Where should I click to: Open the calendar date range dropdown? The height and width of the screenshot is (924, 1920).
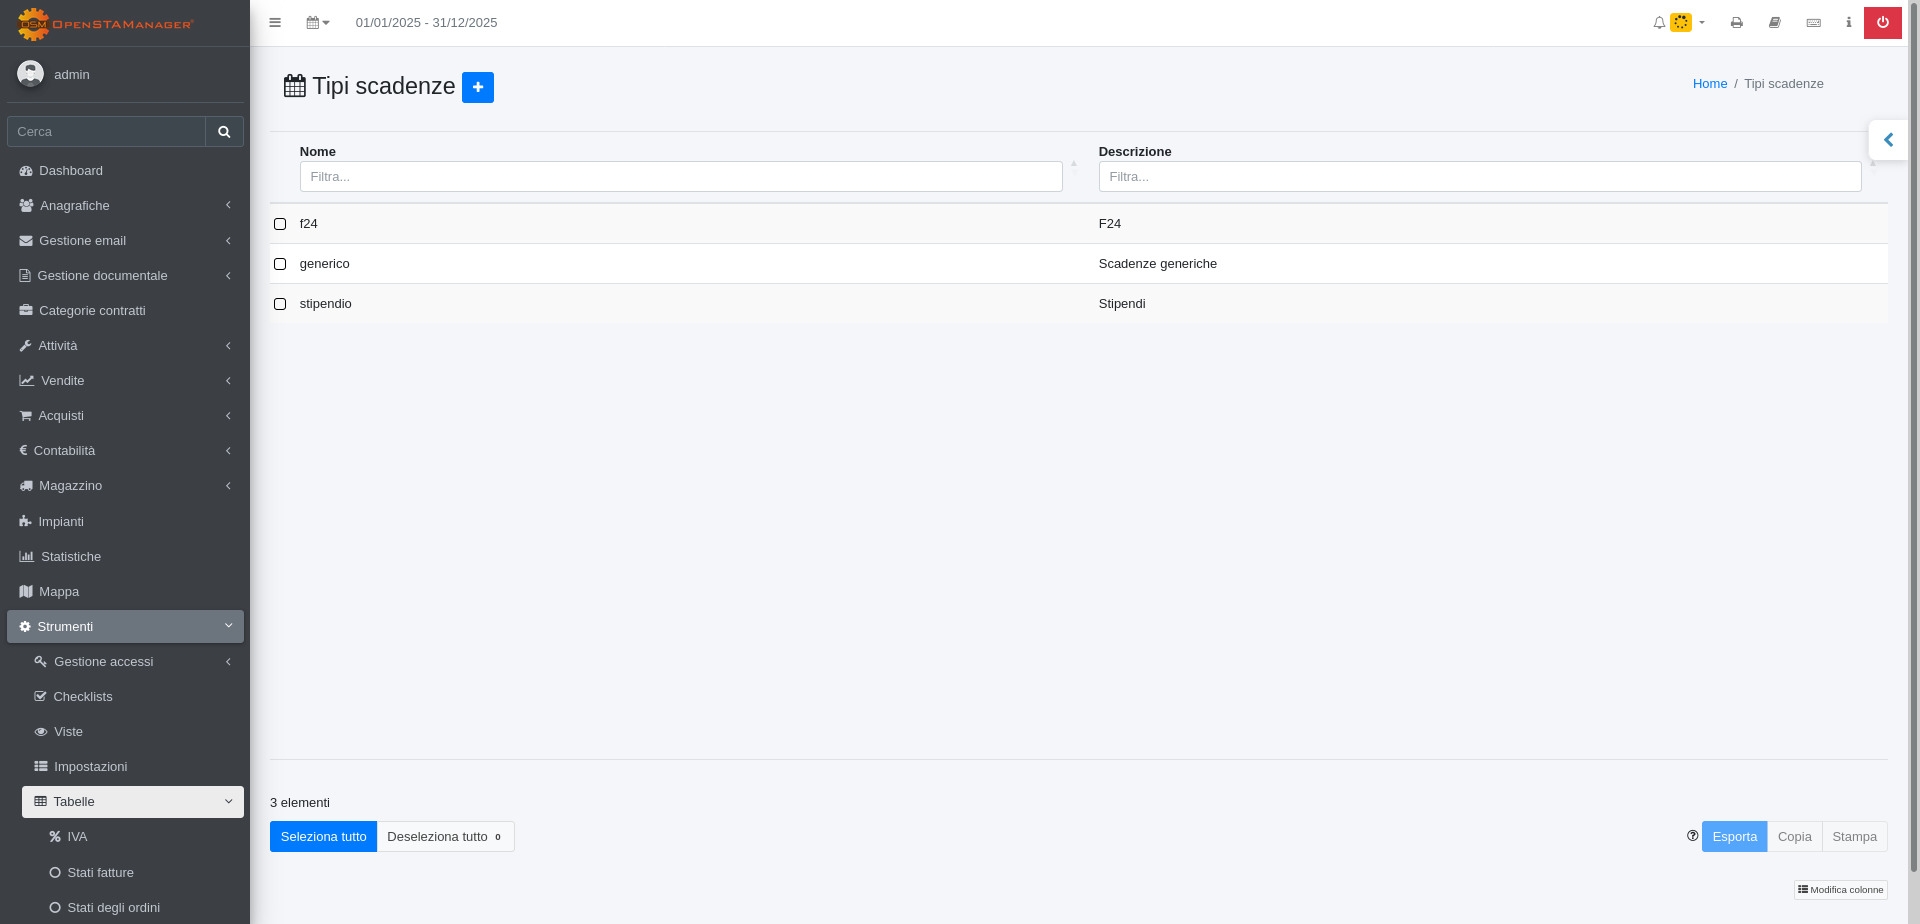tap(318, 23)
